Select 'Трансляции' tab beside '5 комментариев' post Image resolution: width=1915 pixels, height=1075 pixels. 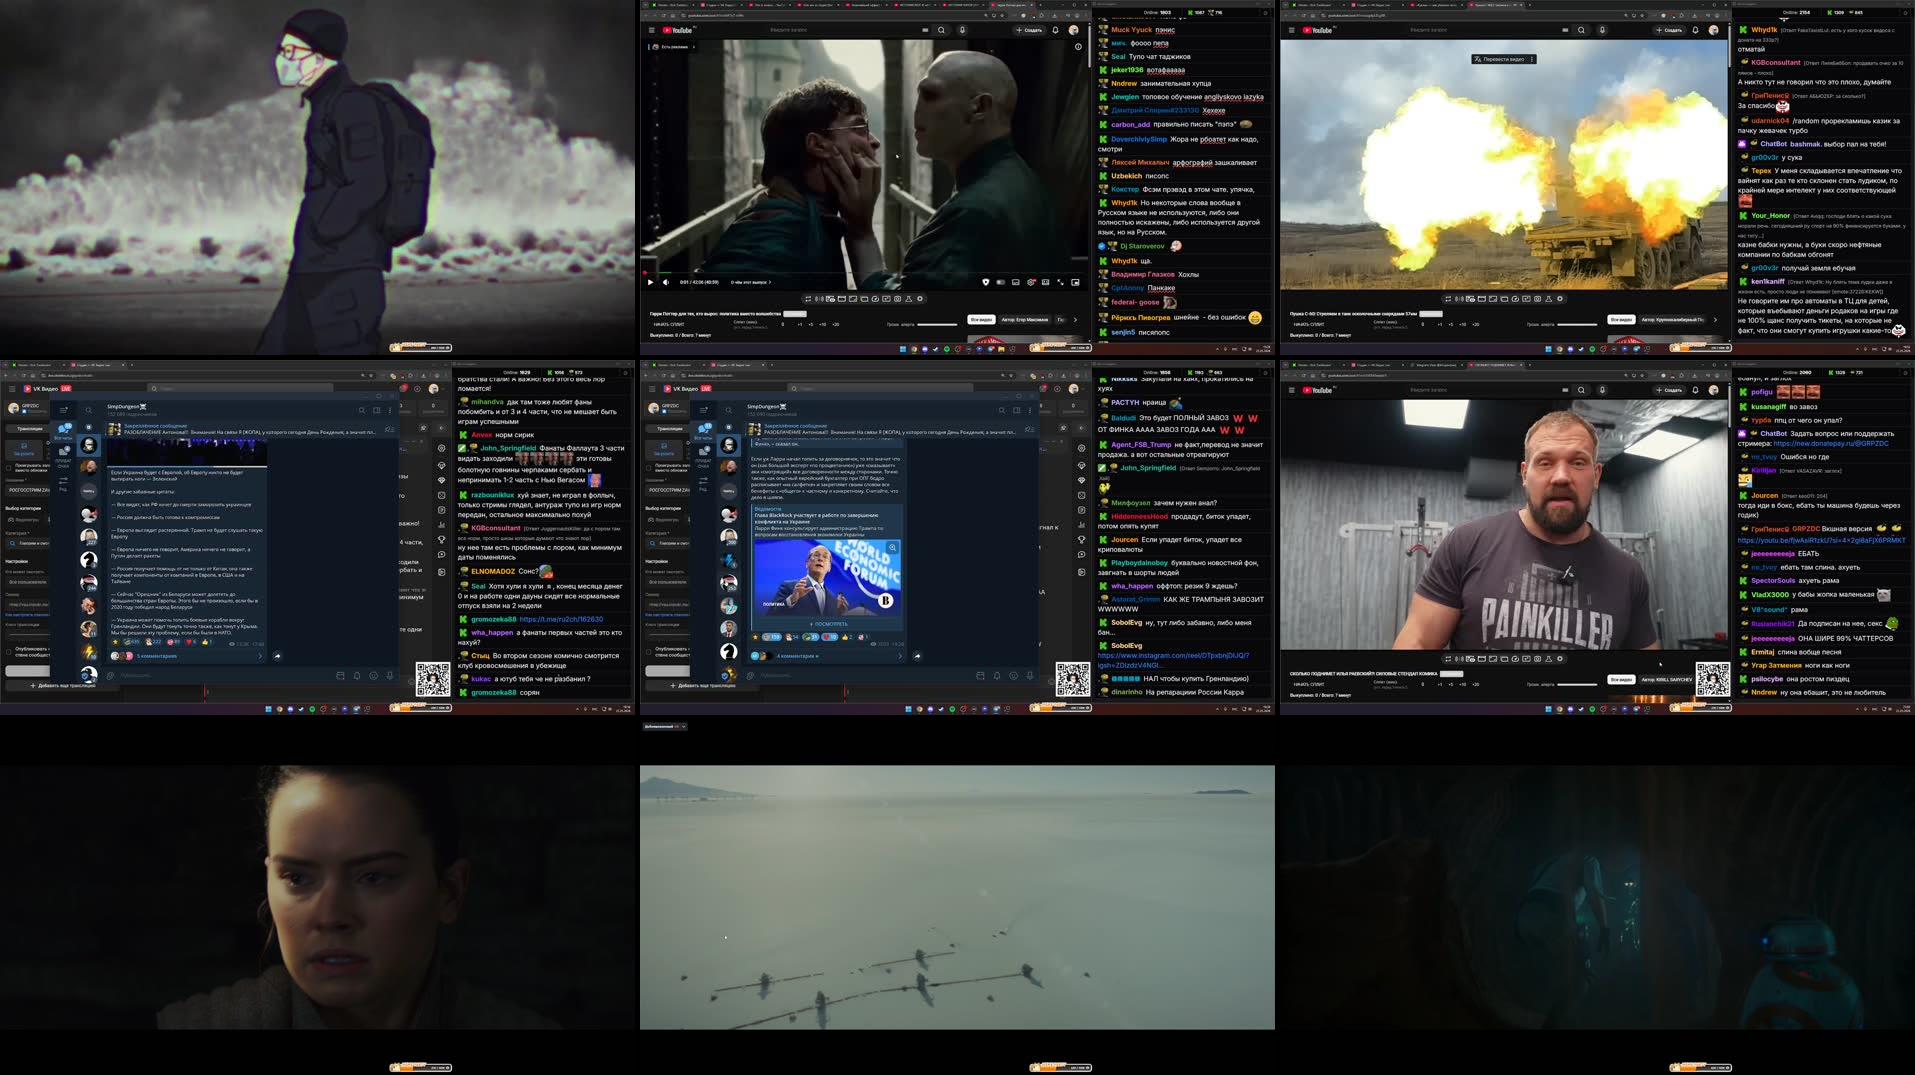pos(29,428)
